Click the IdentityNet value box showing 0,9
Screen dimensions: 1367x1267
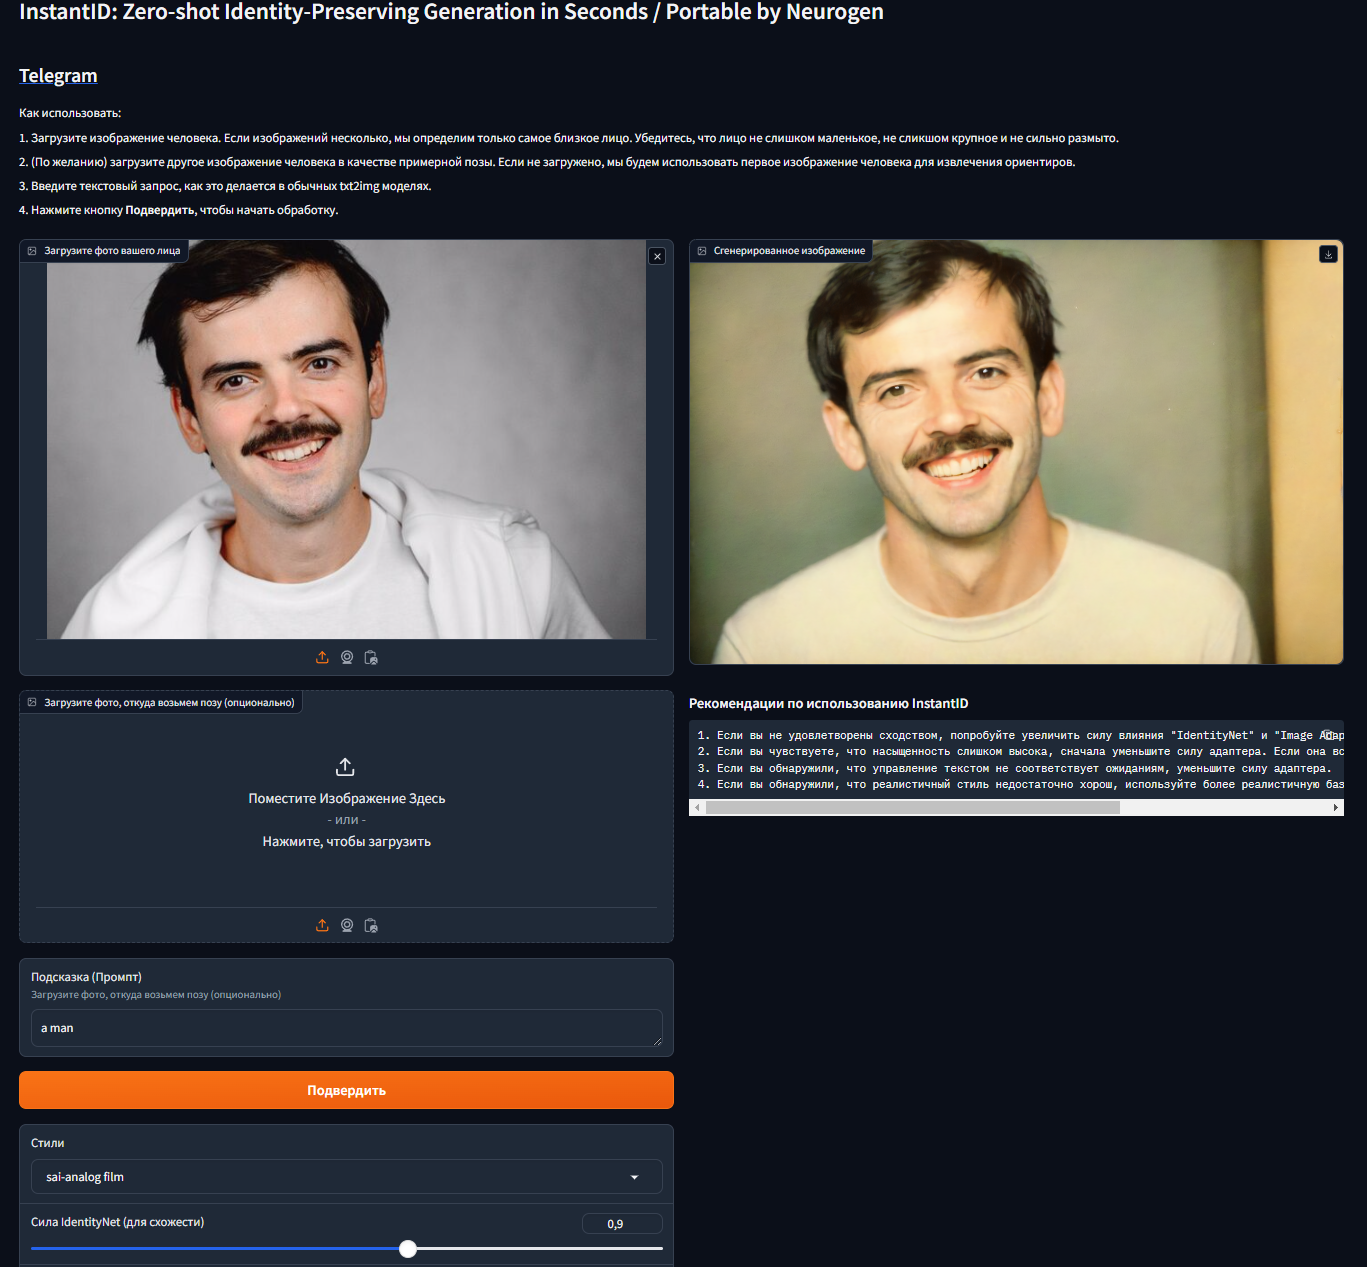(622, 1224)
